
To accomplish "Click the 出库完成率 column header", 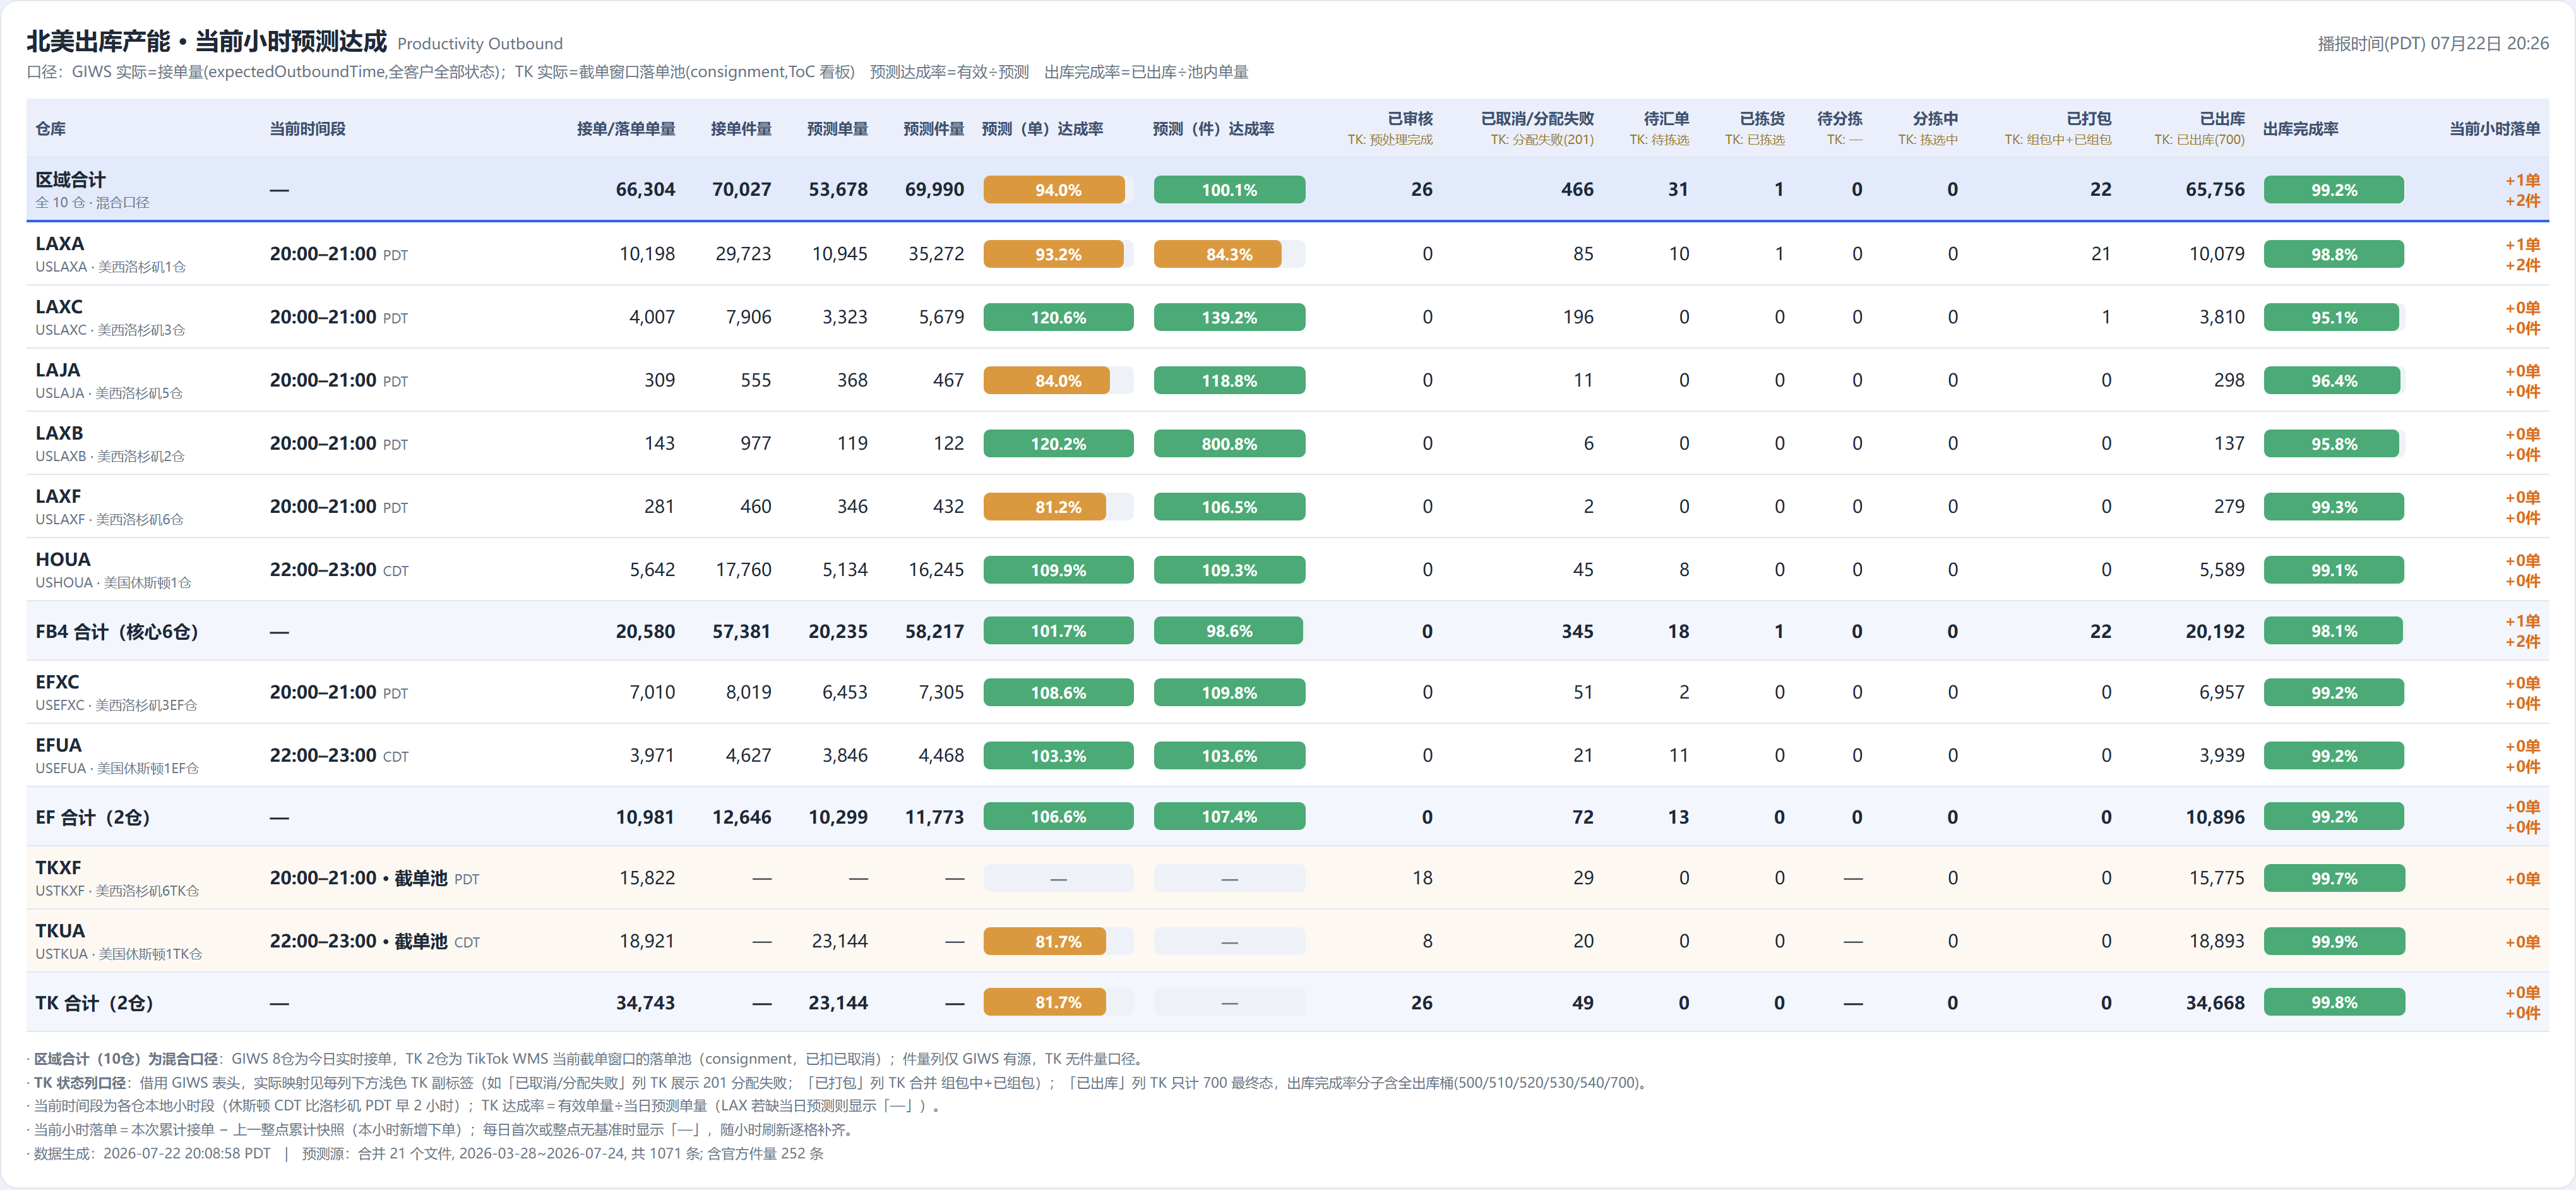I will tap(2300, 129).
